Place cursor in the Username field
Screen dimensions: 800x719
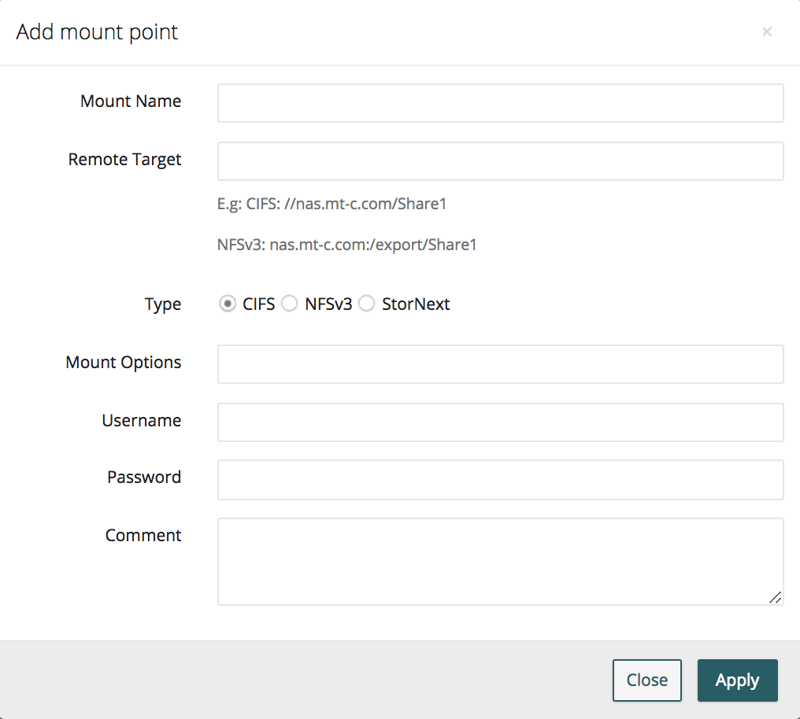point(500,422)
